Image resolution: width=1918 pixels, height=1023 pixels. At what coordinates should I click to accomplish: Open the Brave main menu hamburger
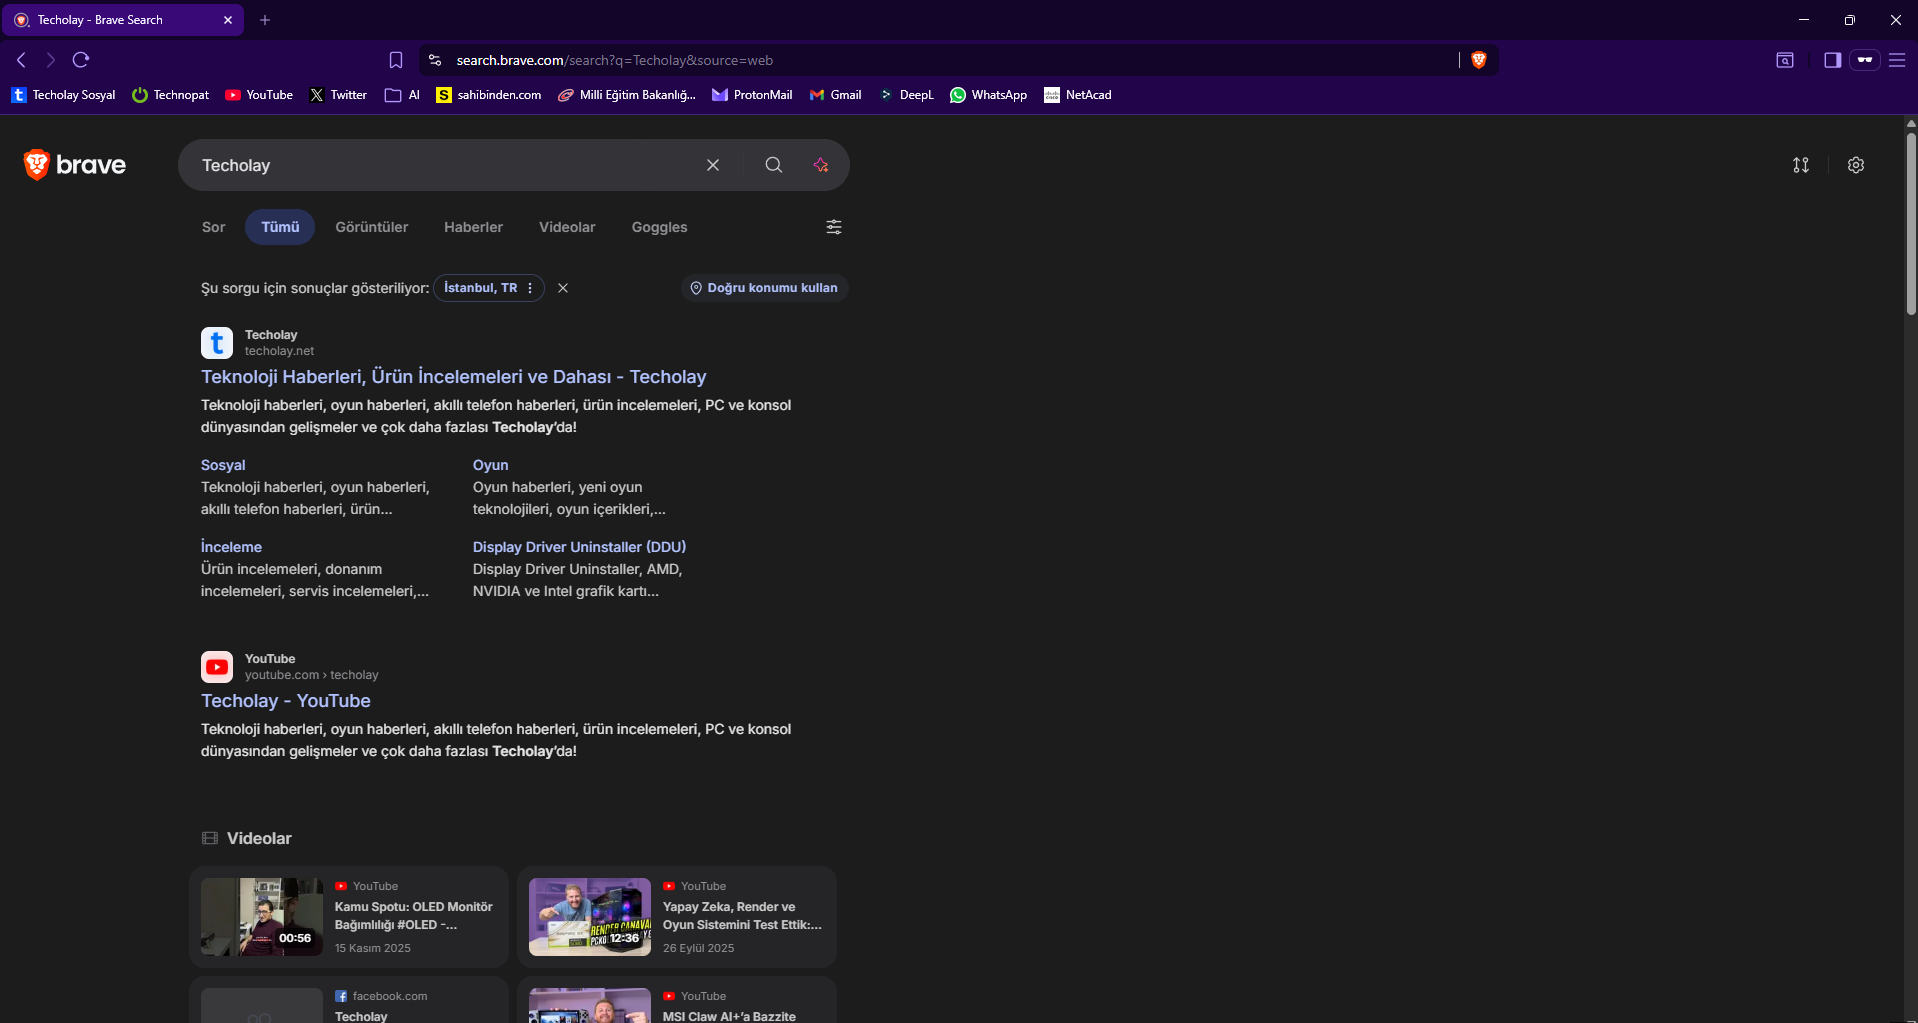pos(1896,60)
